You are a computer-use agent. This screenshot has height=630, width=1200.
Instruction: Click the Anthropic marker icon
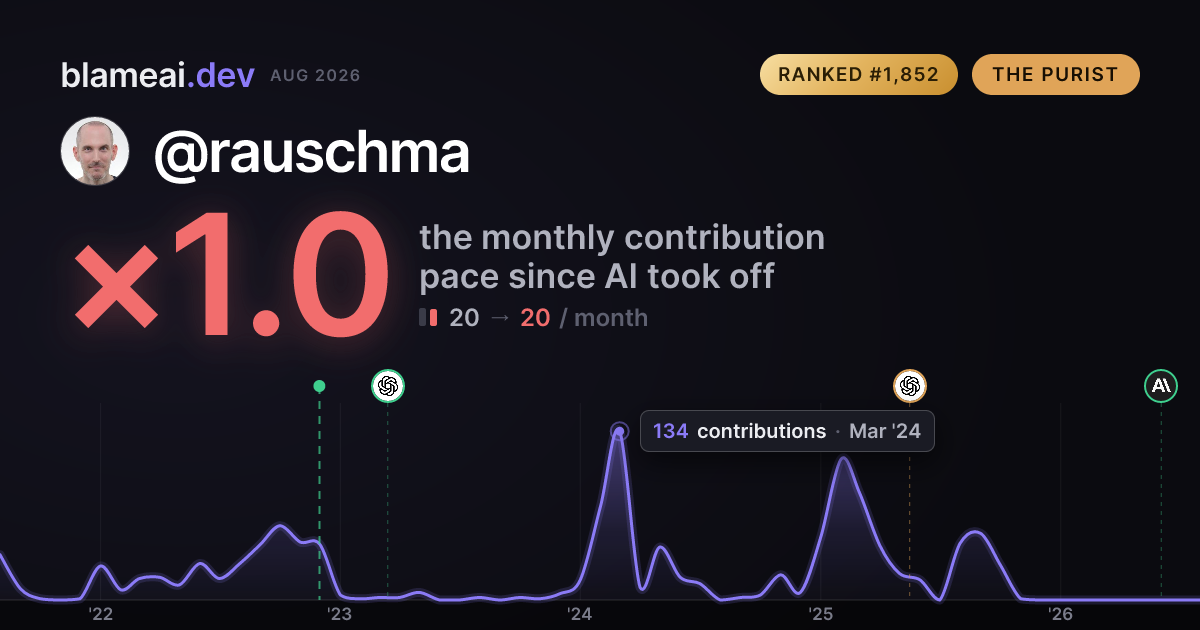coord(1161,385)
